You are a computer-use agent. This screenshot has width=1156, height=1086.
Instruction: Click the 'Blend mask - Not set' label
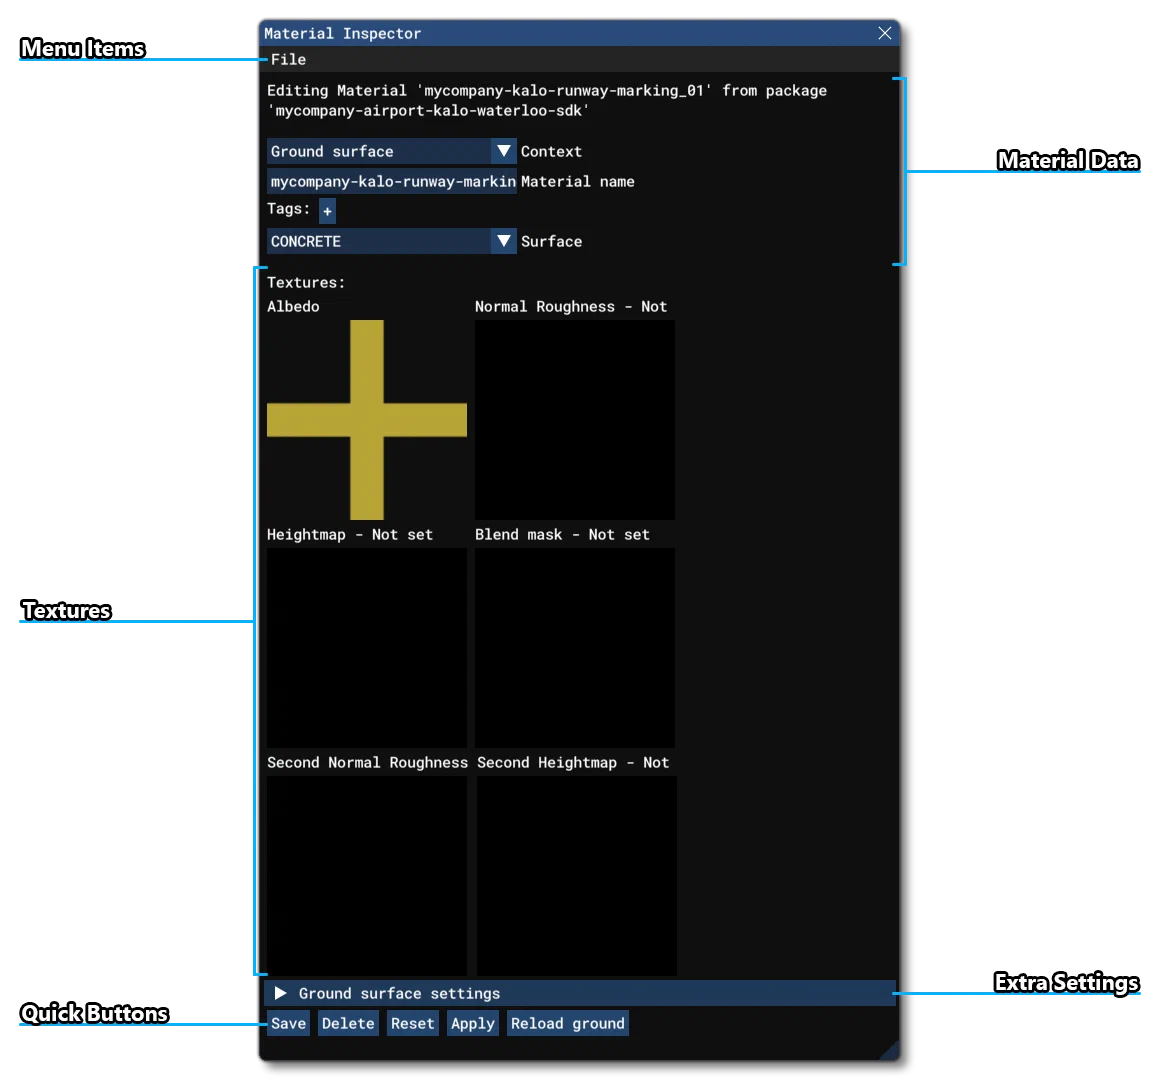(562, 535)
